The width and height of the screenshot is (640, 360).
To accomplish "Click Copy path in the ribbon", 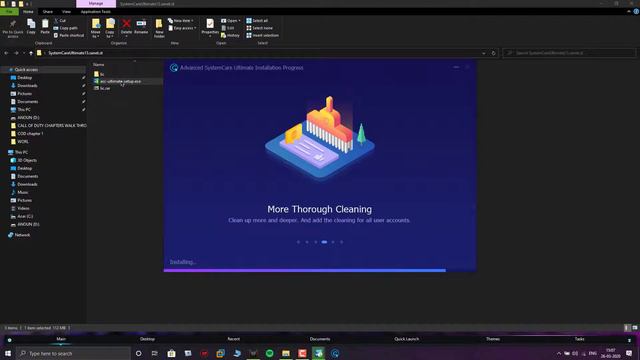I will 65,28.
